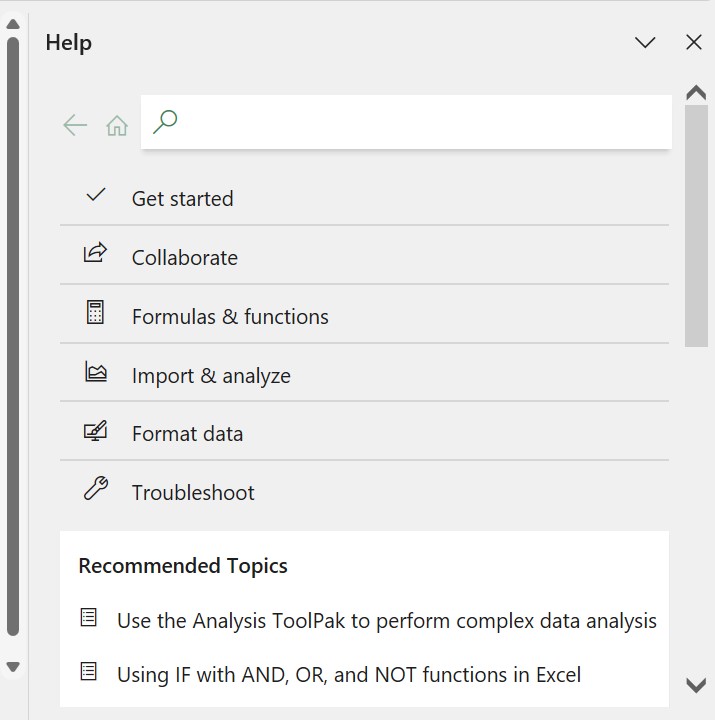This screenshot has height=720, width=715.
Task: Click the Format data paintbrush icon
Action: click(95, 431)
